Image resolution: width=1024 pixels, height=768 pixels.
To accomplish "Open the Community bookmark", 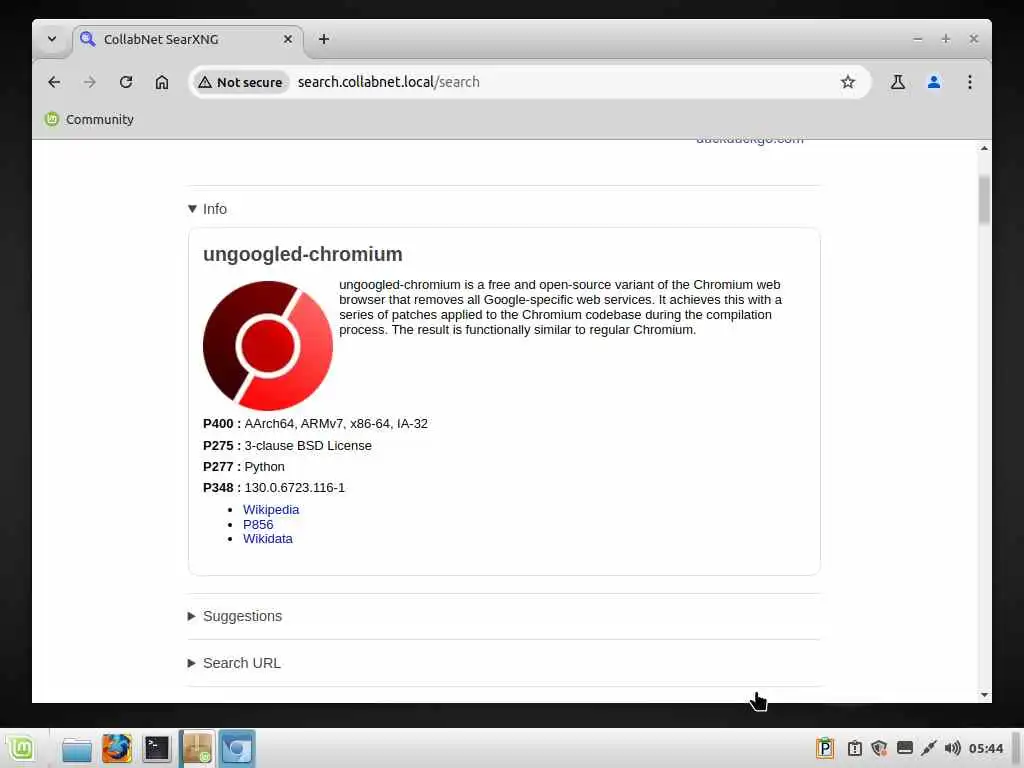I will click(x=89, y=120).
